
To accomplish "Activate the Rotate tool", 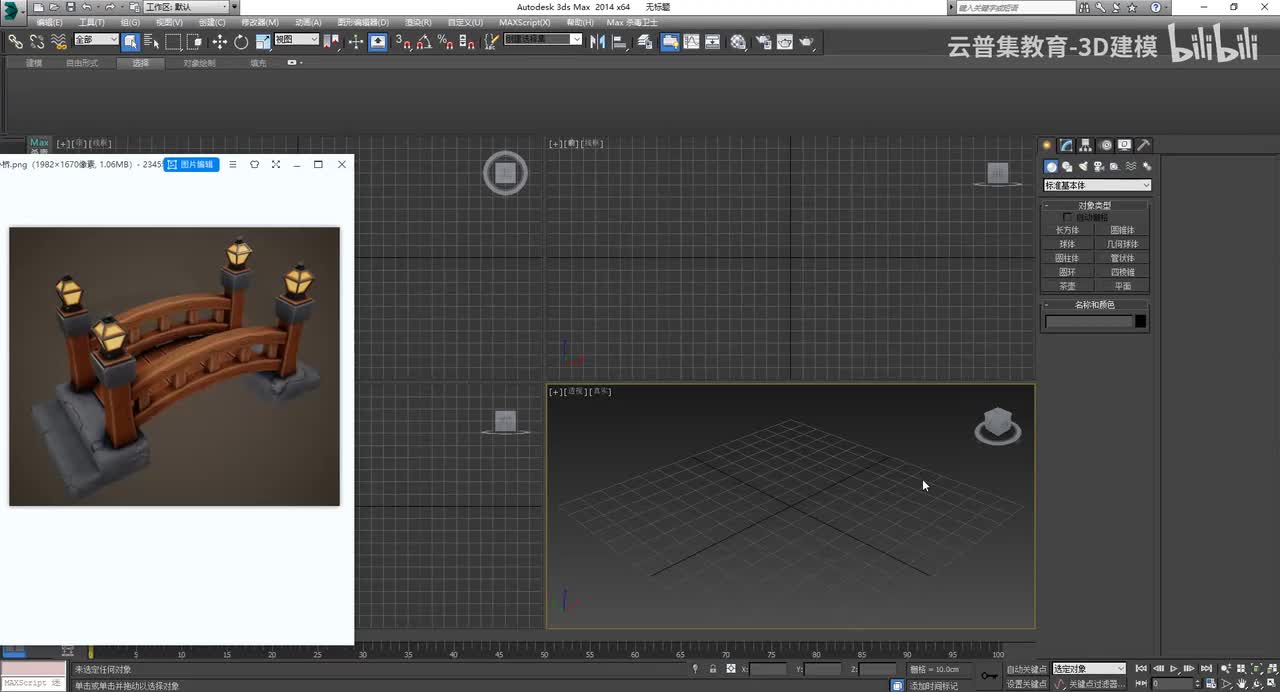I will coord(241,42).
